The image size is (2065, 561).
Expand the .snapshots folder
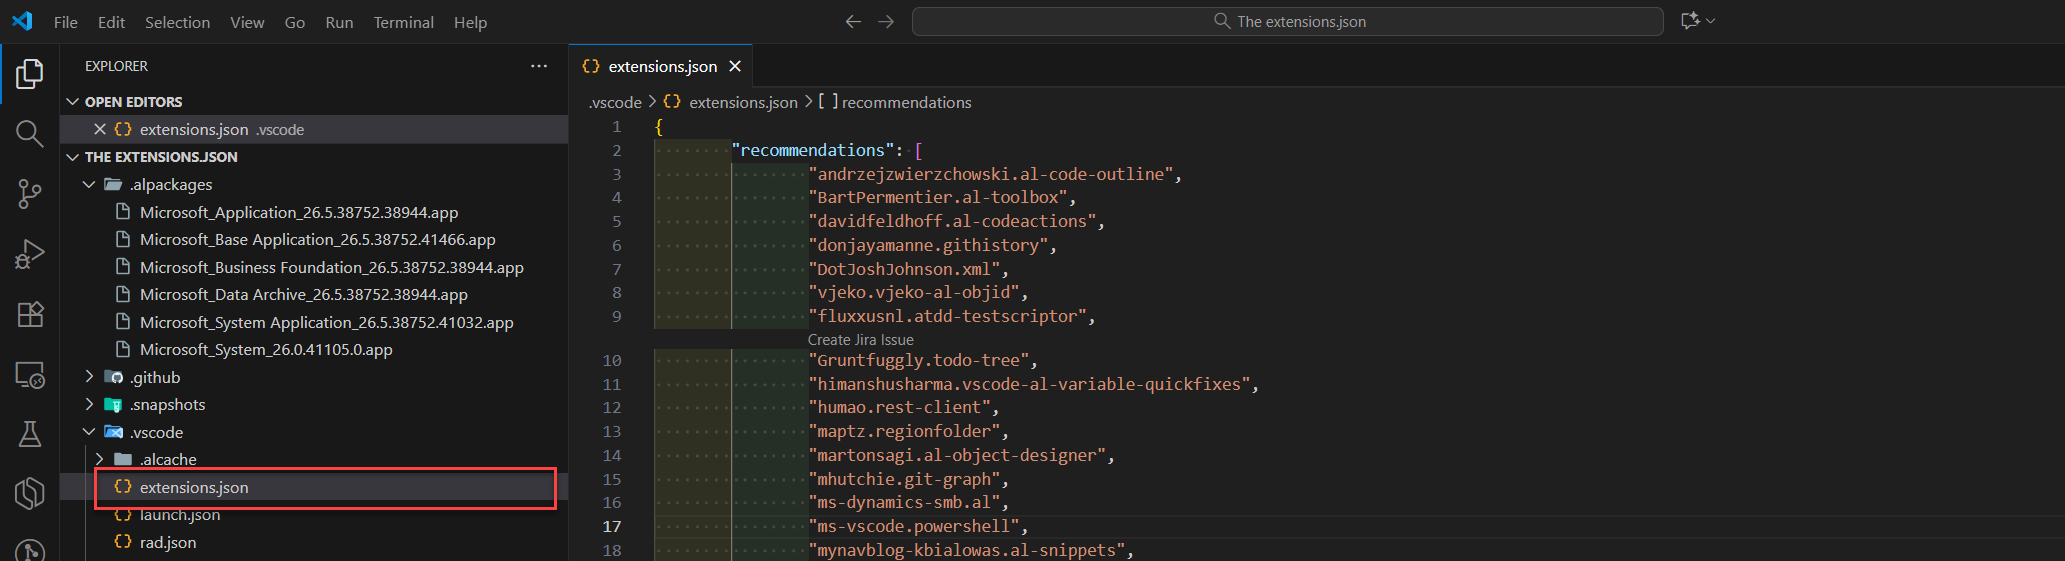[x=89, y=404]
